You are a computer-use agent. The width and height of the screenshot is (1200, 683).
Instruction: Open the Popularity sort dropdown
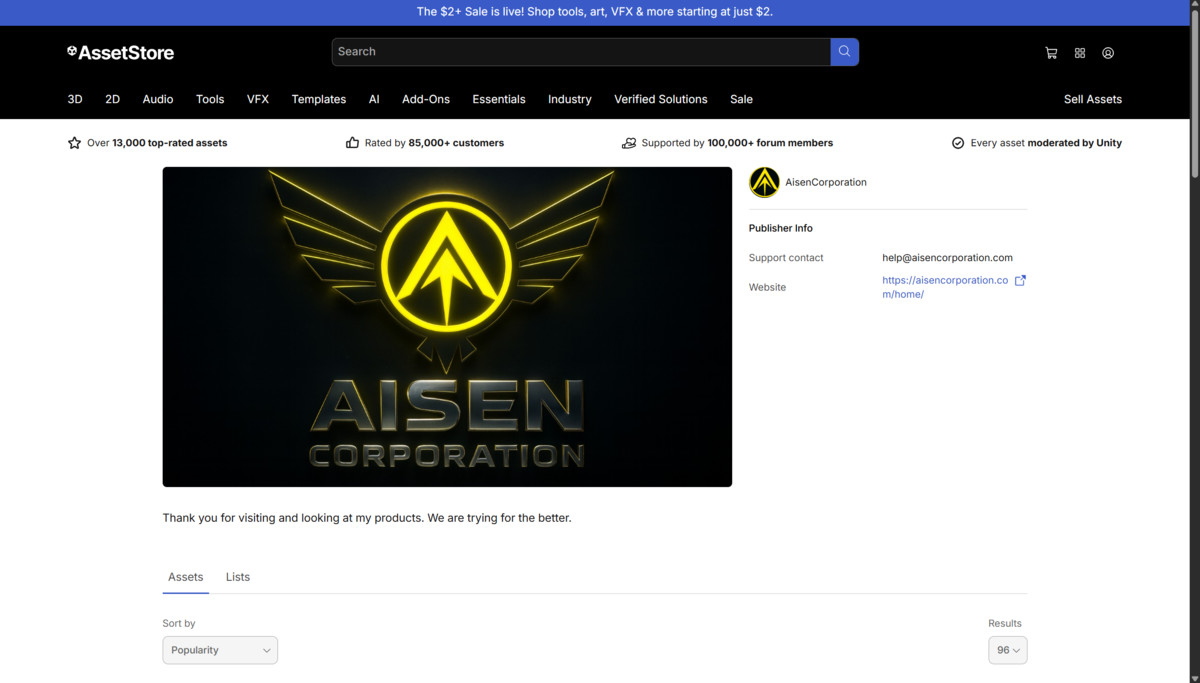pyautogui.click(x=220, y=650)
